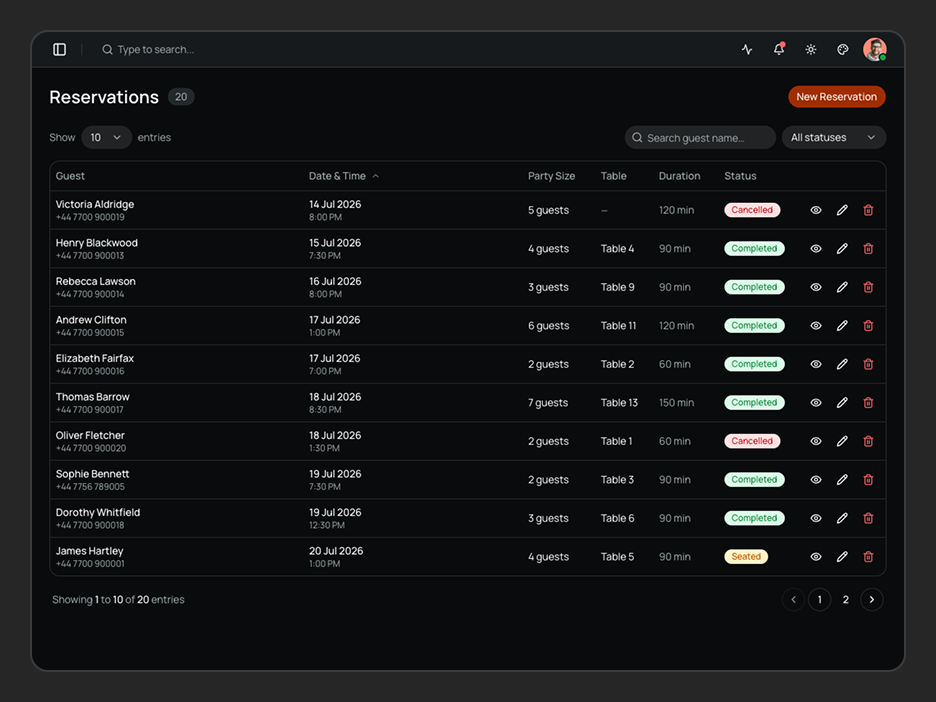Sort by Status column header

[x=740, y=176]
